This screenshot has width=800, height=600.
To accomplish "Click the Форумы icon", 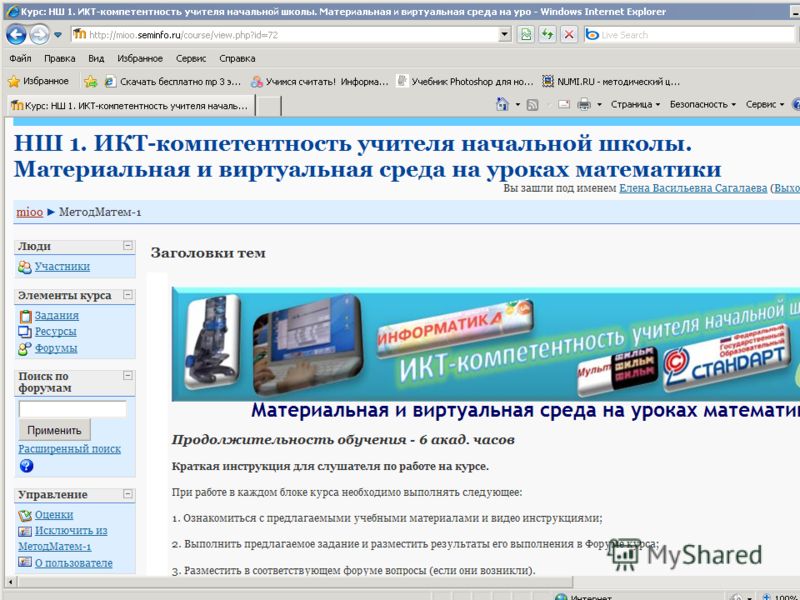I will point(24,349).
